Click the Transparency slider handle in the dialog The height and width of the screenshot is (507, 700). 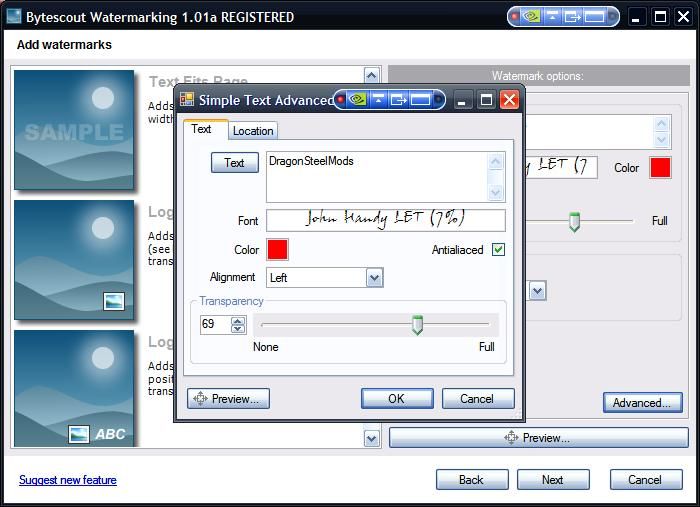418,325
